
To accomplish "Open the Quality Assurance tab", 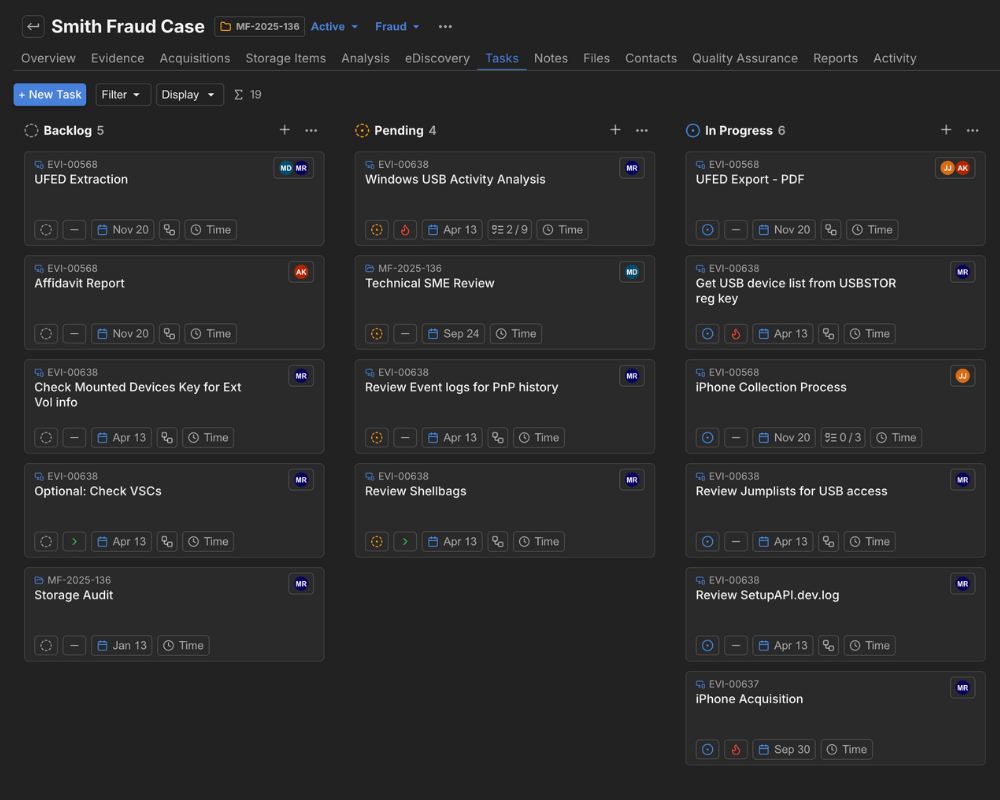I will coord(745,58).
